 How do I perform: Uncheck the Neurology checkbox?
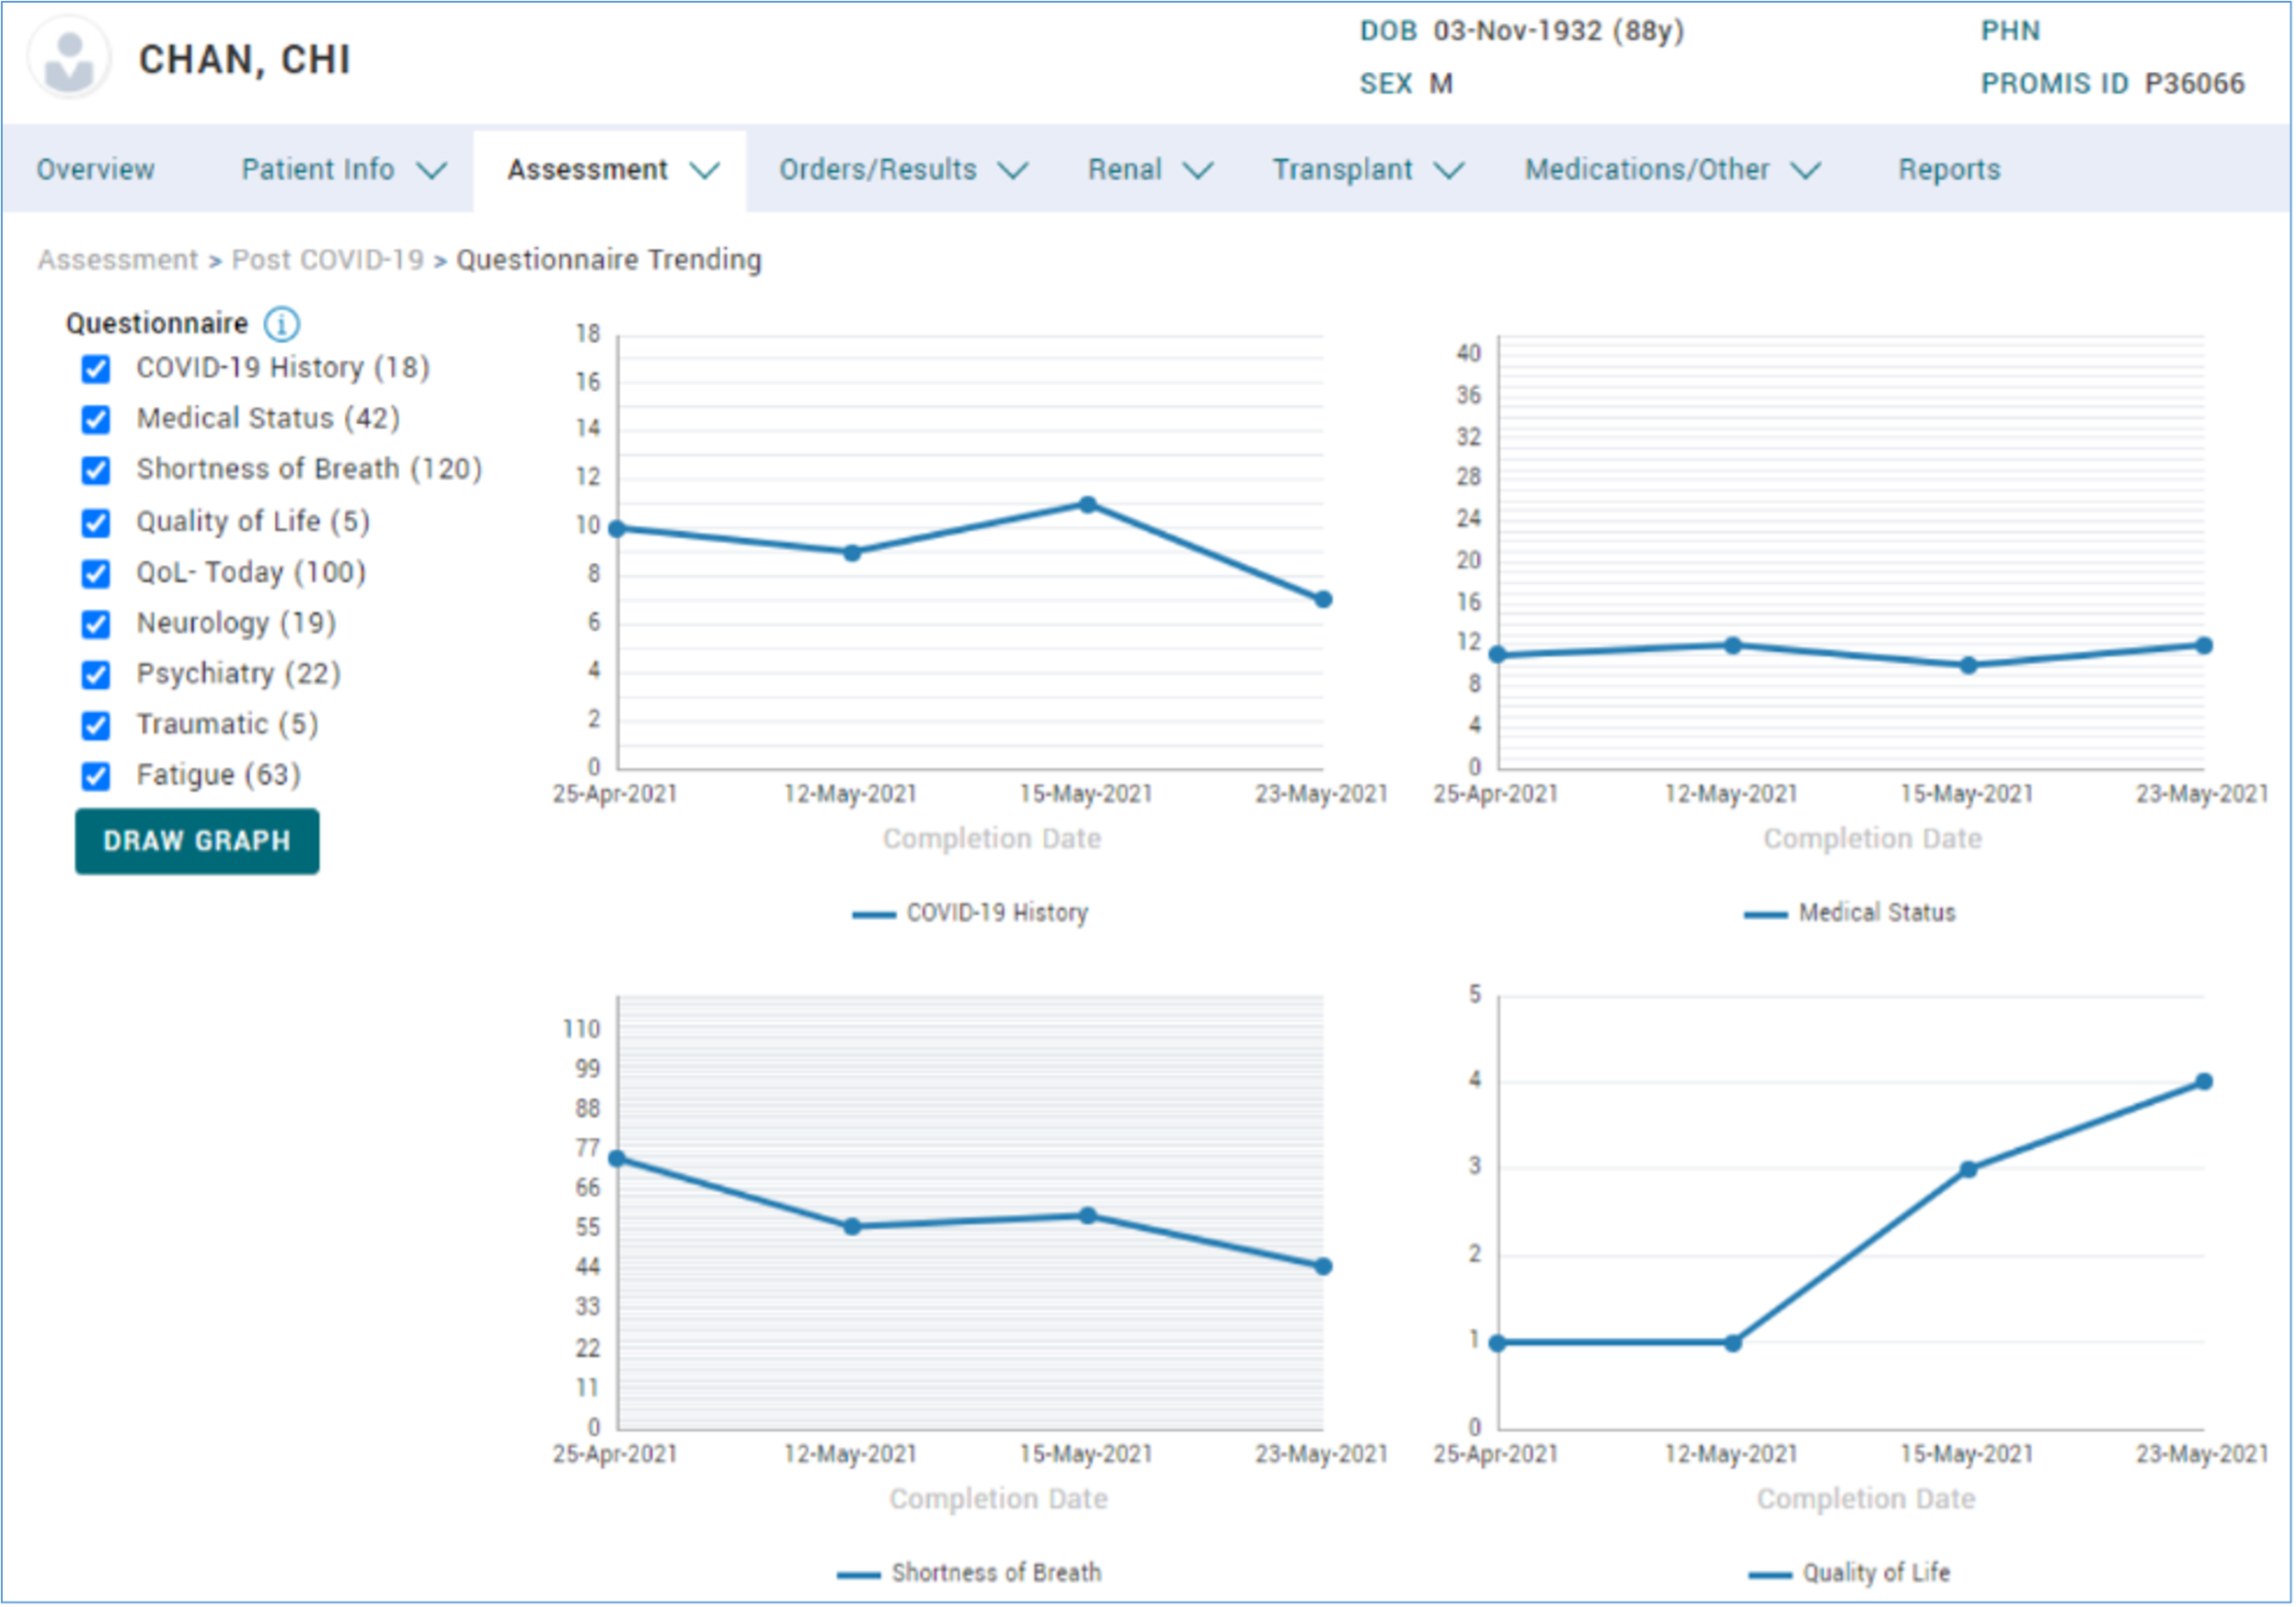point(96,624)
